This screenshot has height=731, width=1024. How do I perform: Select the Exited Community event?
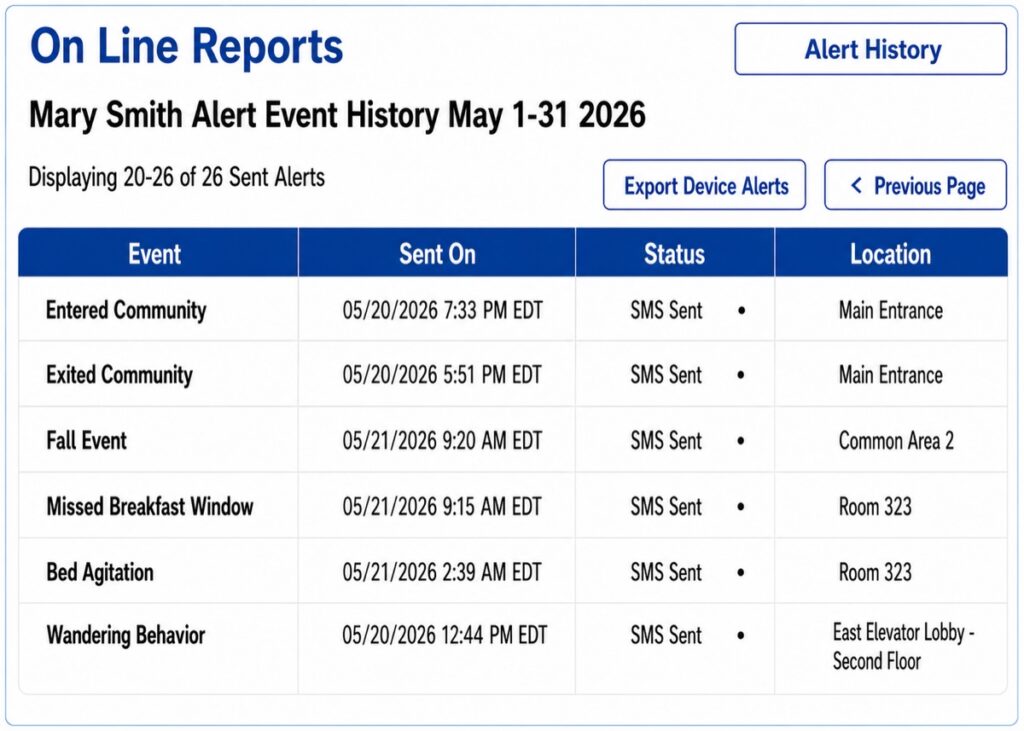click(120, 374)
